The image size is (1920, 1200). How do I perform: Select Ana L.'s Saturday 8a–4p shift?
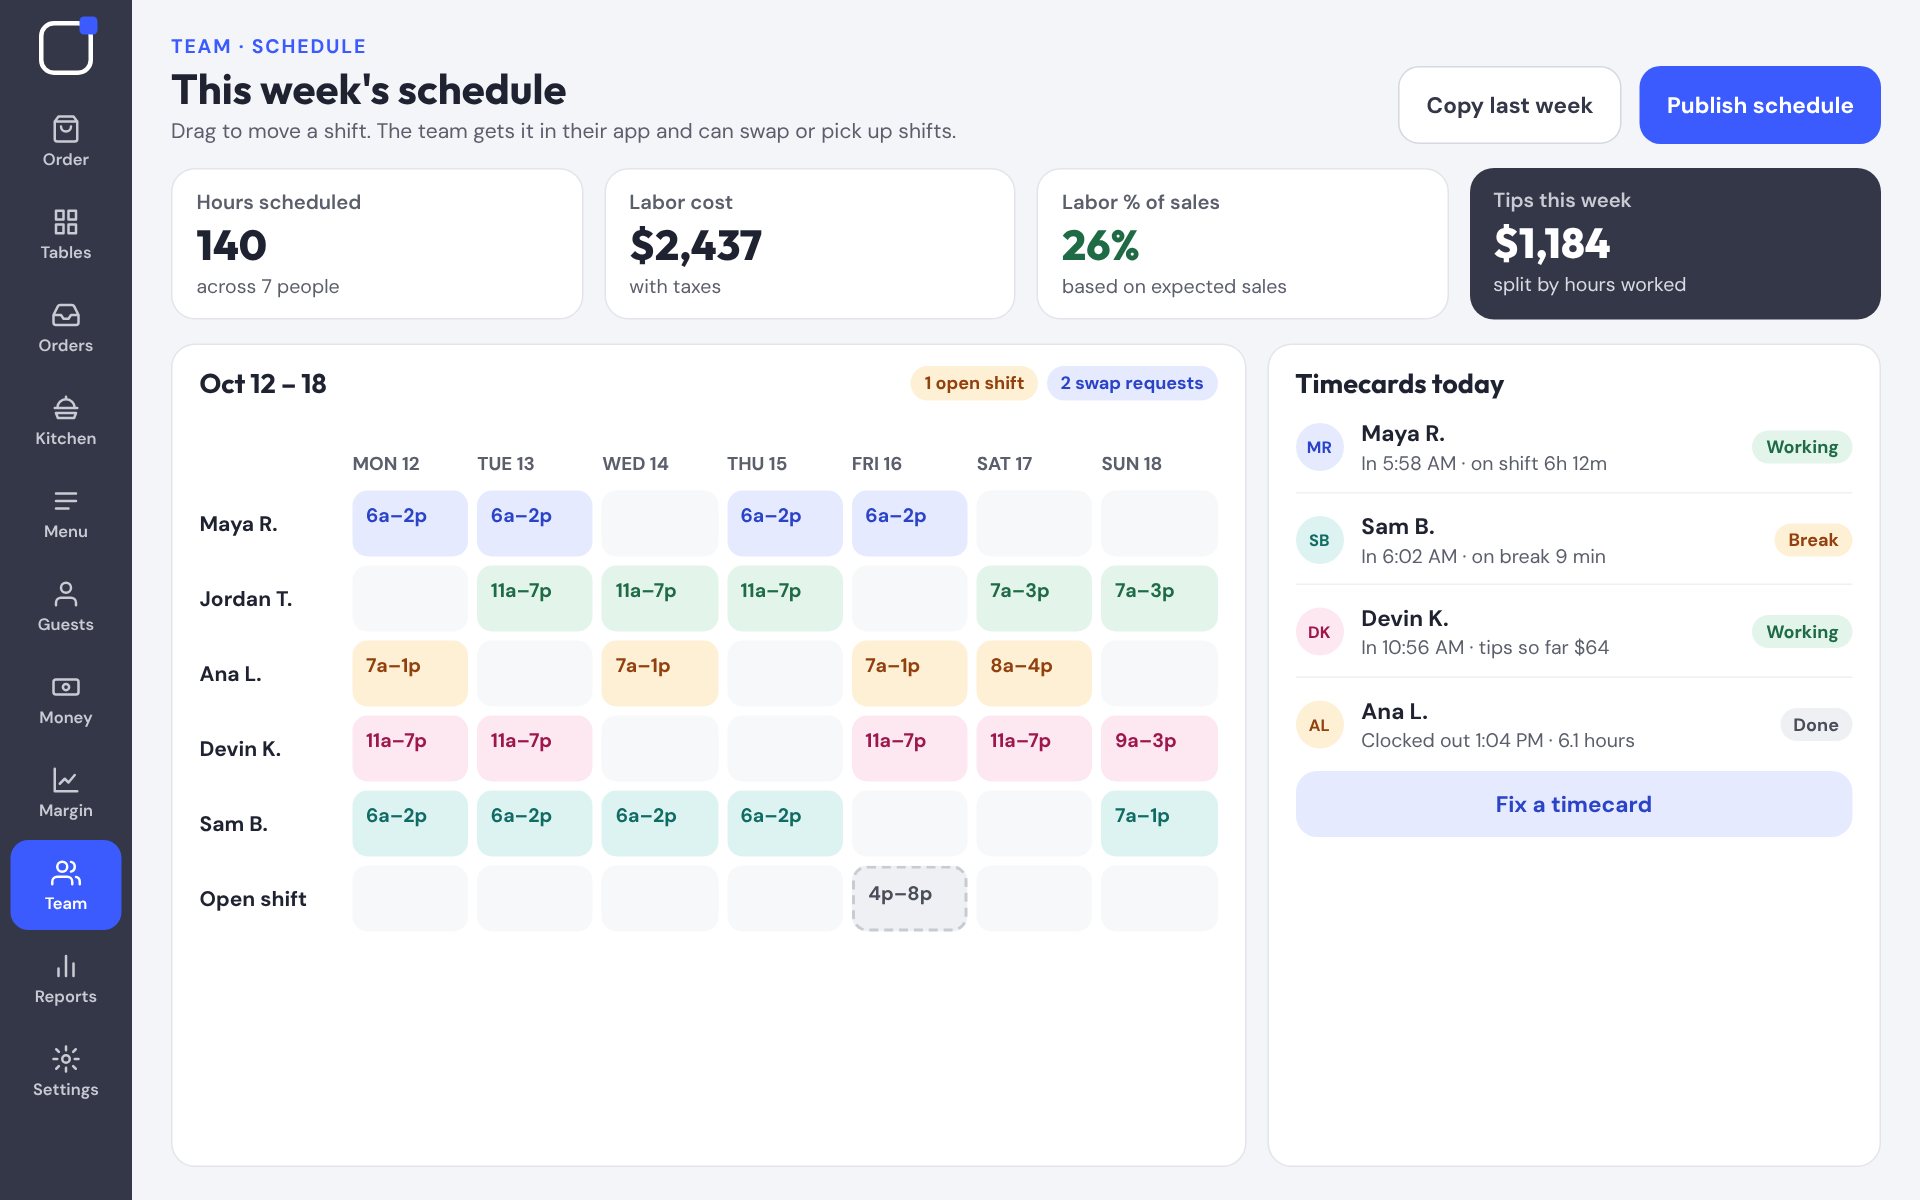(x=1034, y=673)
